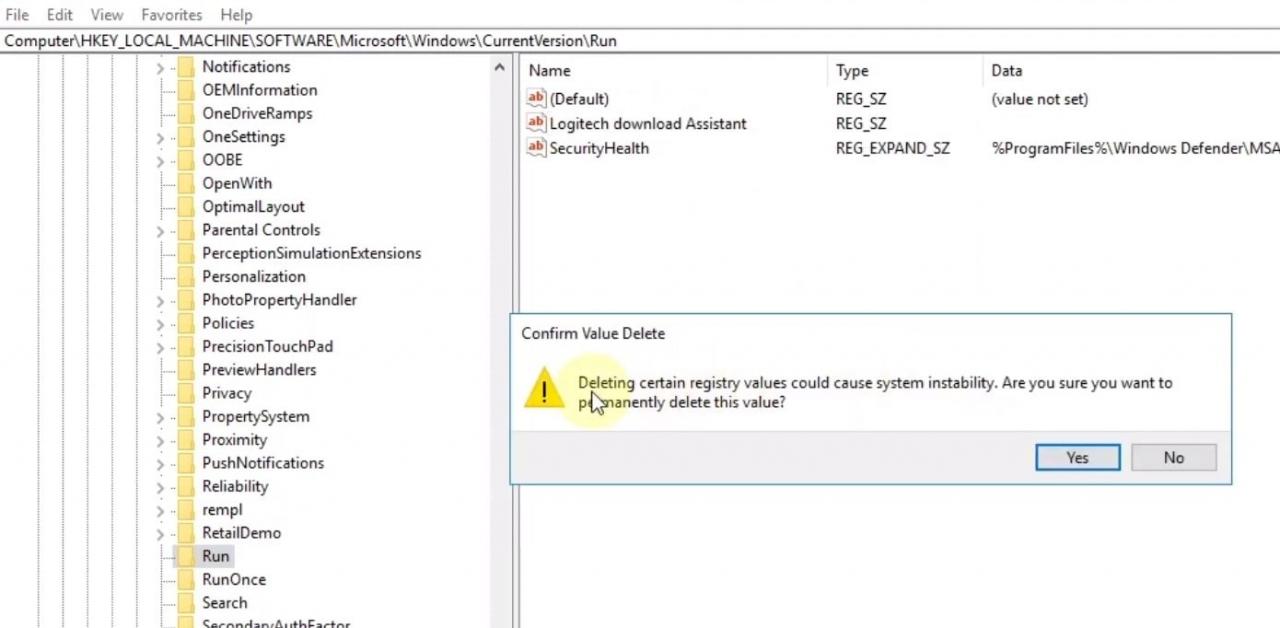Viewport: 1280px width, 628px height.
Task: Open the Favorites menu
Action: (x=172, y=15)
